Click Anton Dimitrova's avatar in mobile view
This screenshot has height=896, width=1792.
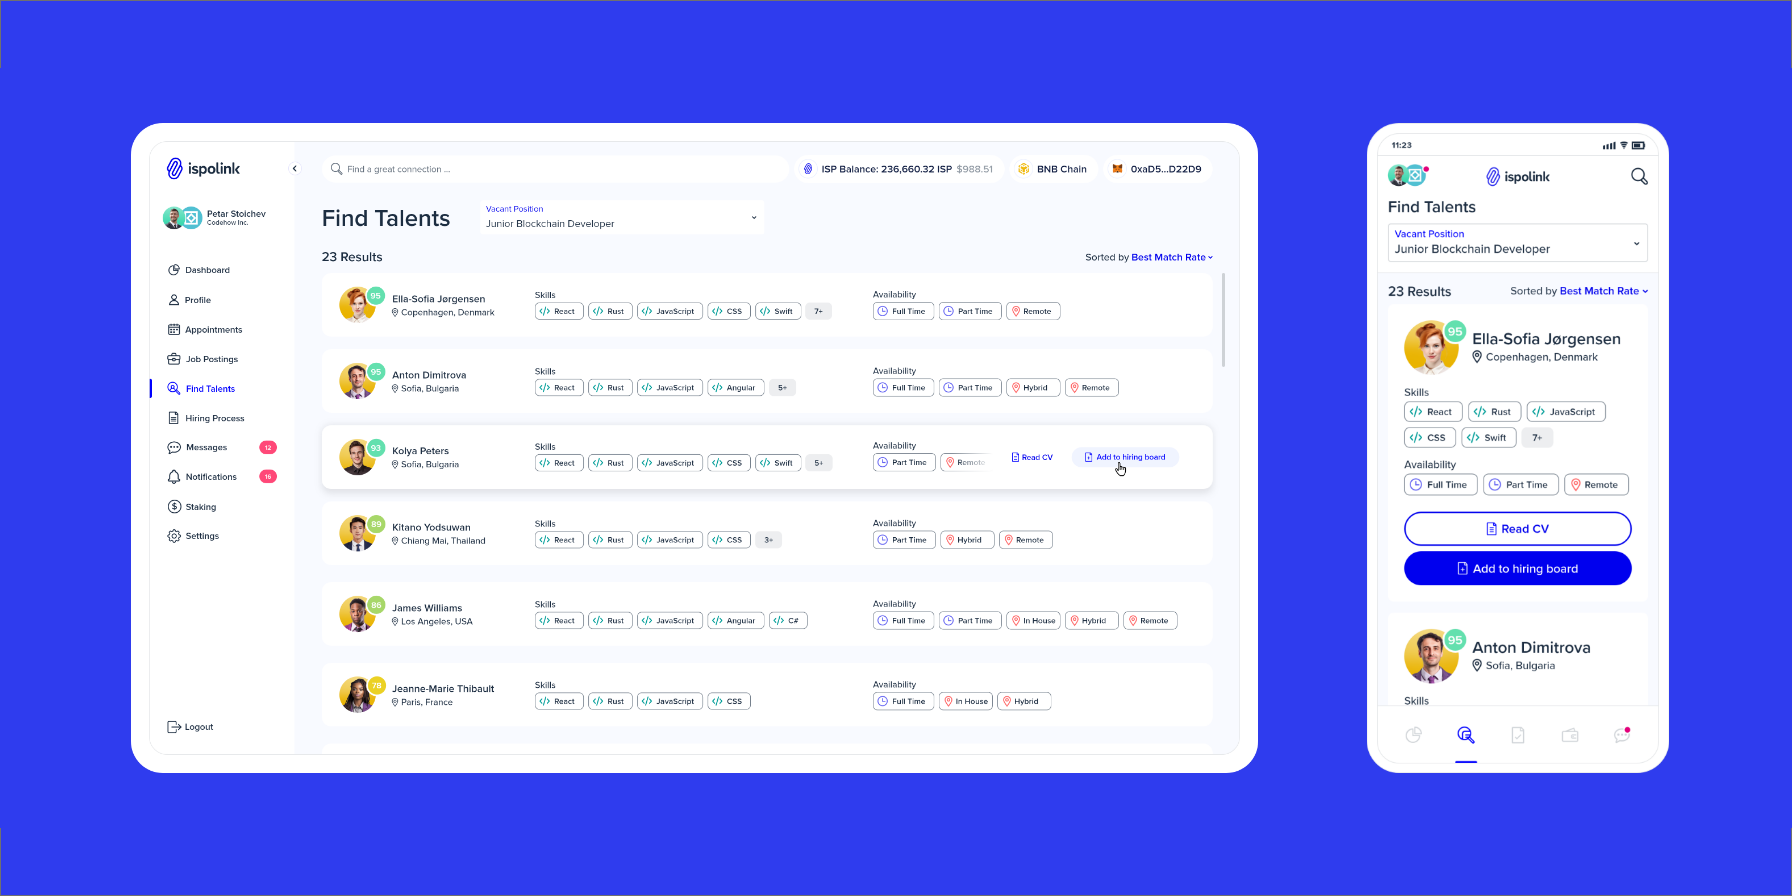point(1432,656)
